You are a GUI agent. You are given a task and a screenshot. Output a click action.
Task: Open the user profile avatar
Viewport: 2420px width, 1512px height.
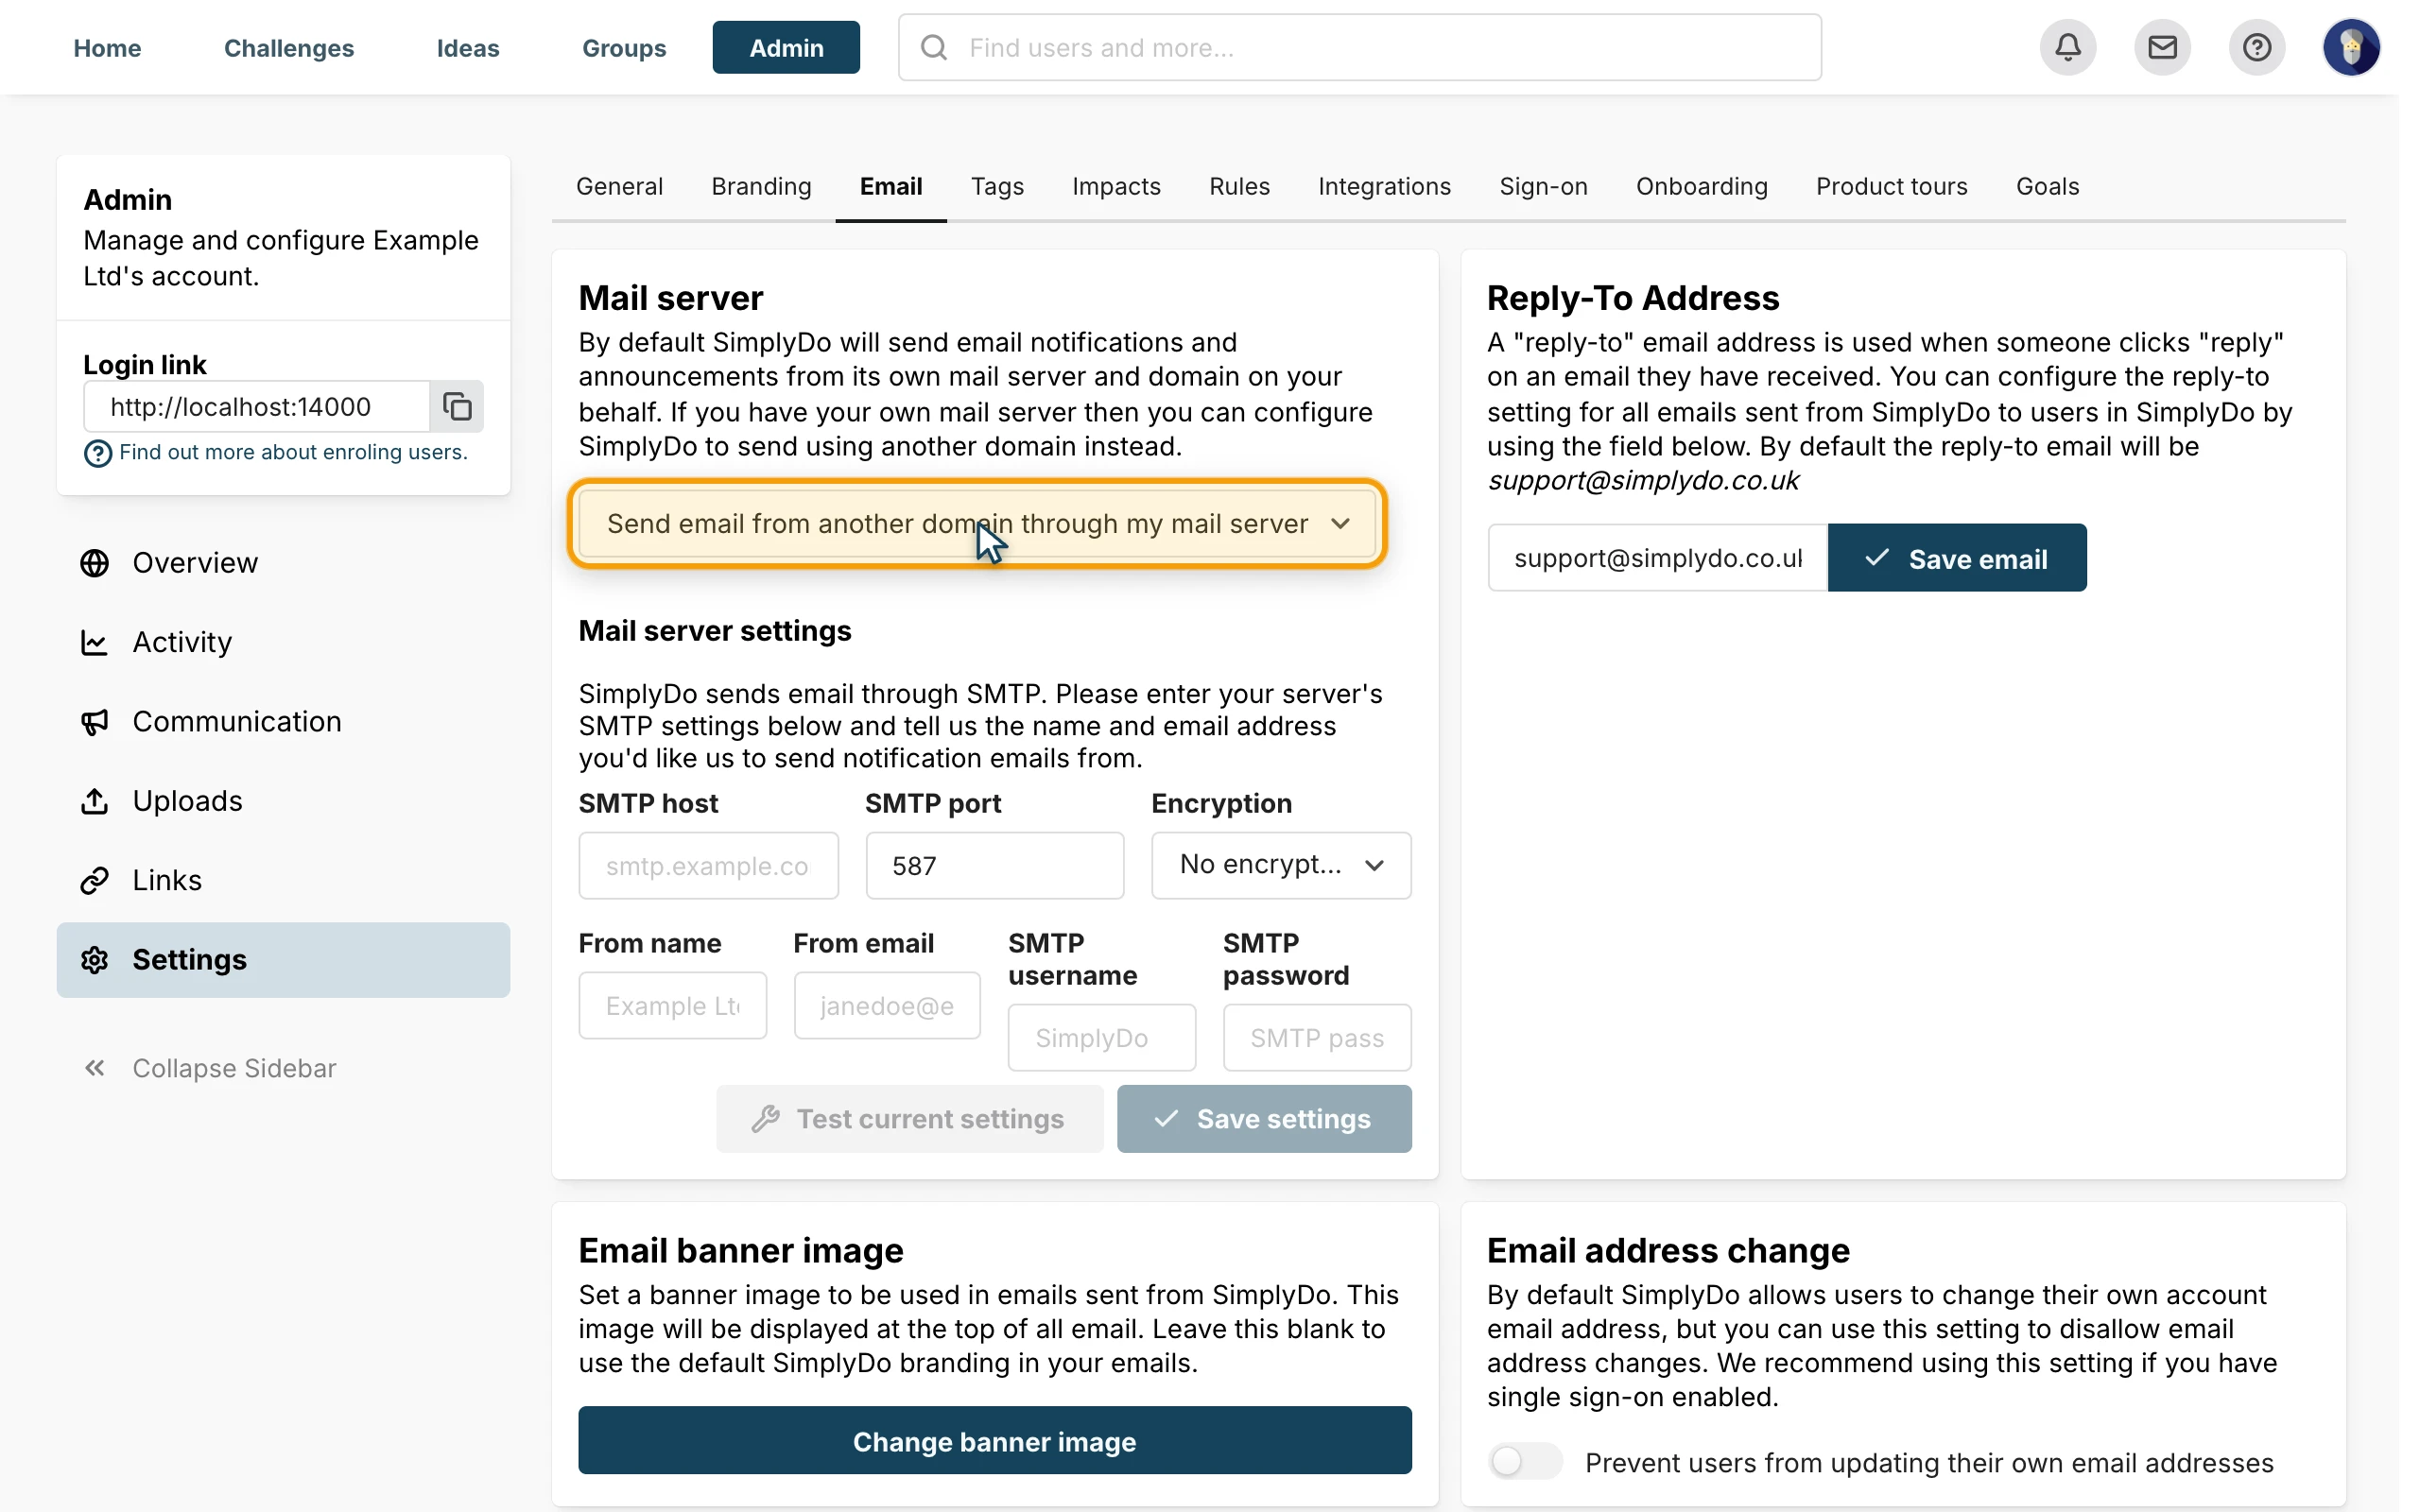(2350, 47)
